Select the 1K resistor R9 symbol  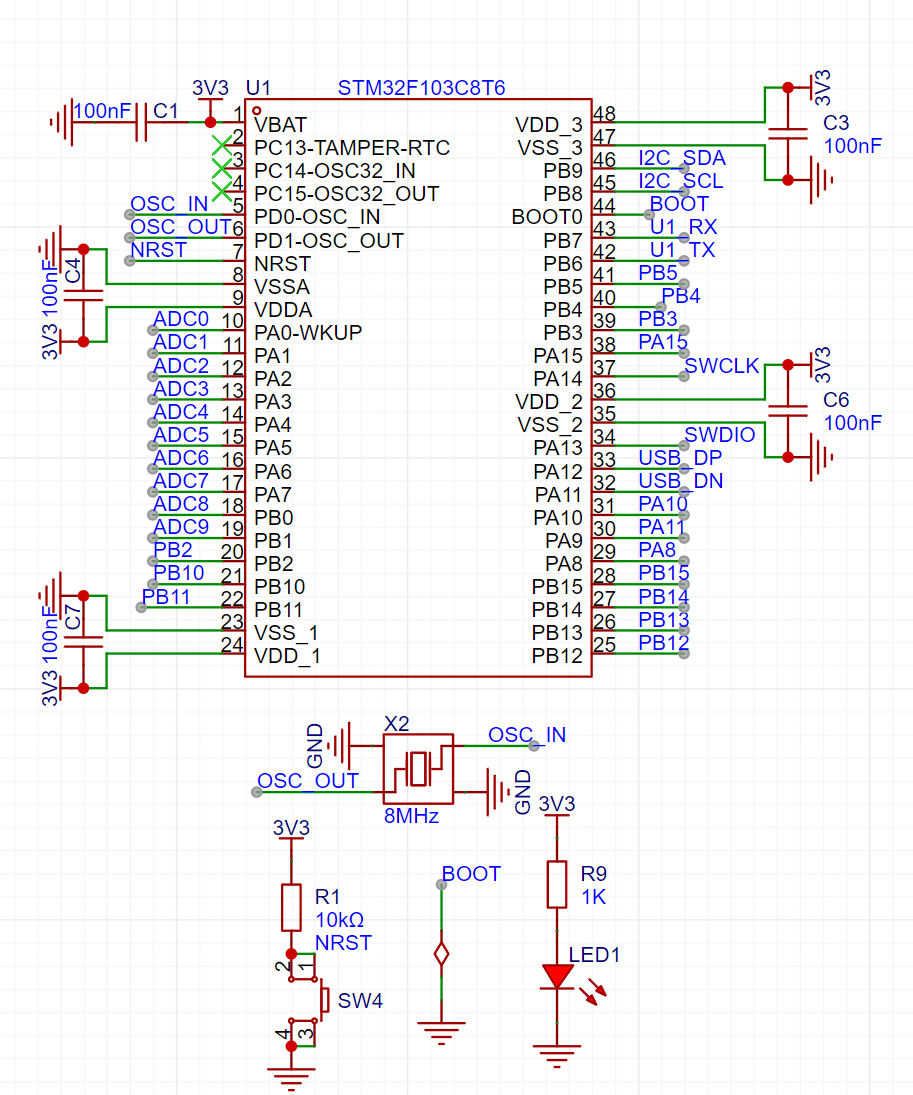click(x=556, y=885)
